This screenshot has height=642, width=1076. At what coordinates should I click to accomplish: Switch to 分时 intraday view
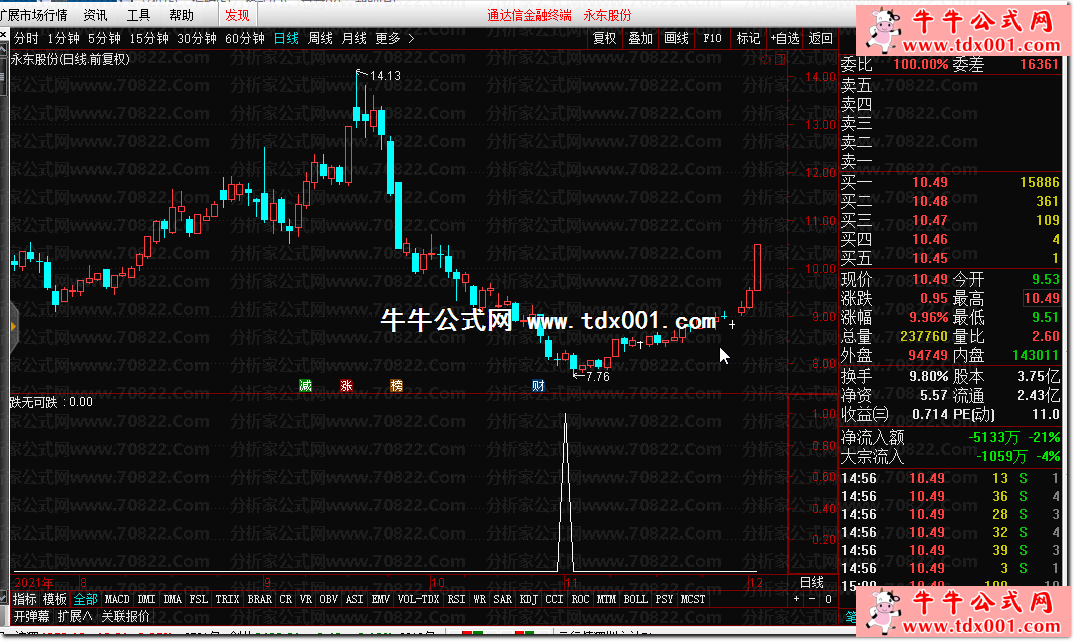pos(26,38)
